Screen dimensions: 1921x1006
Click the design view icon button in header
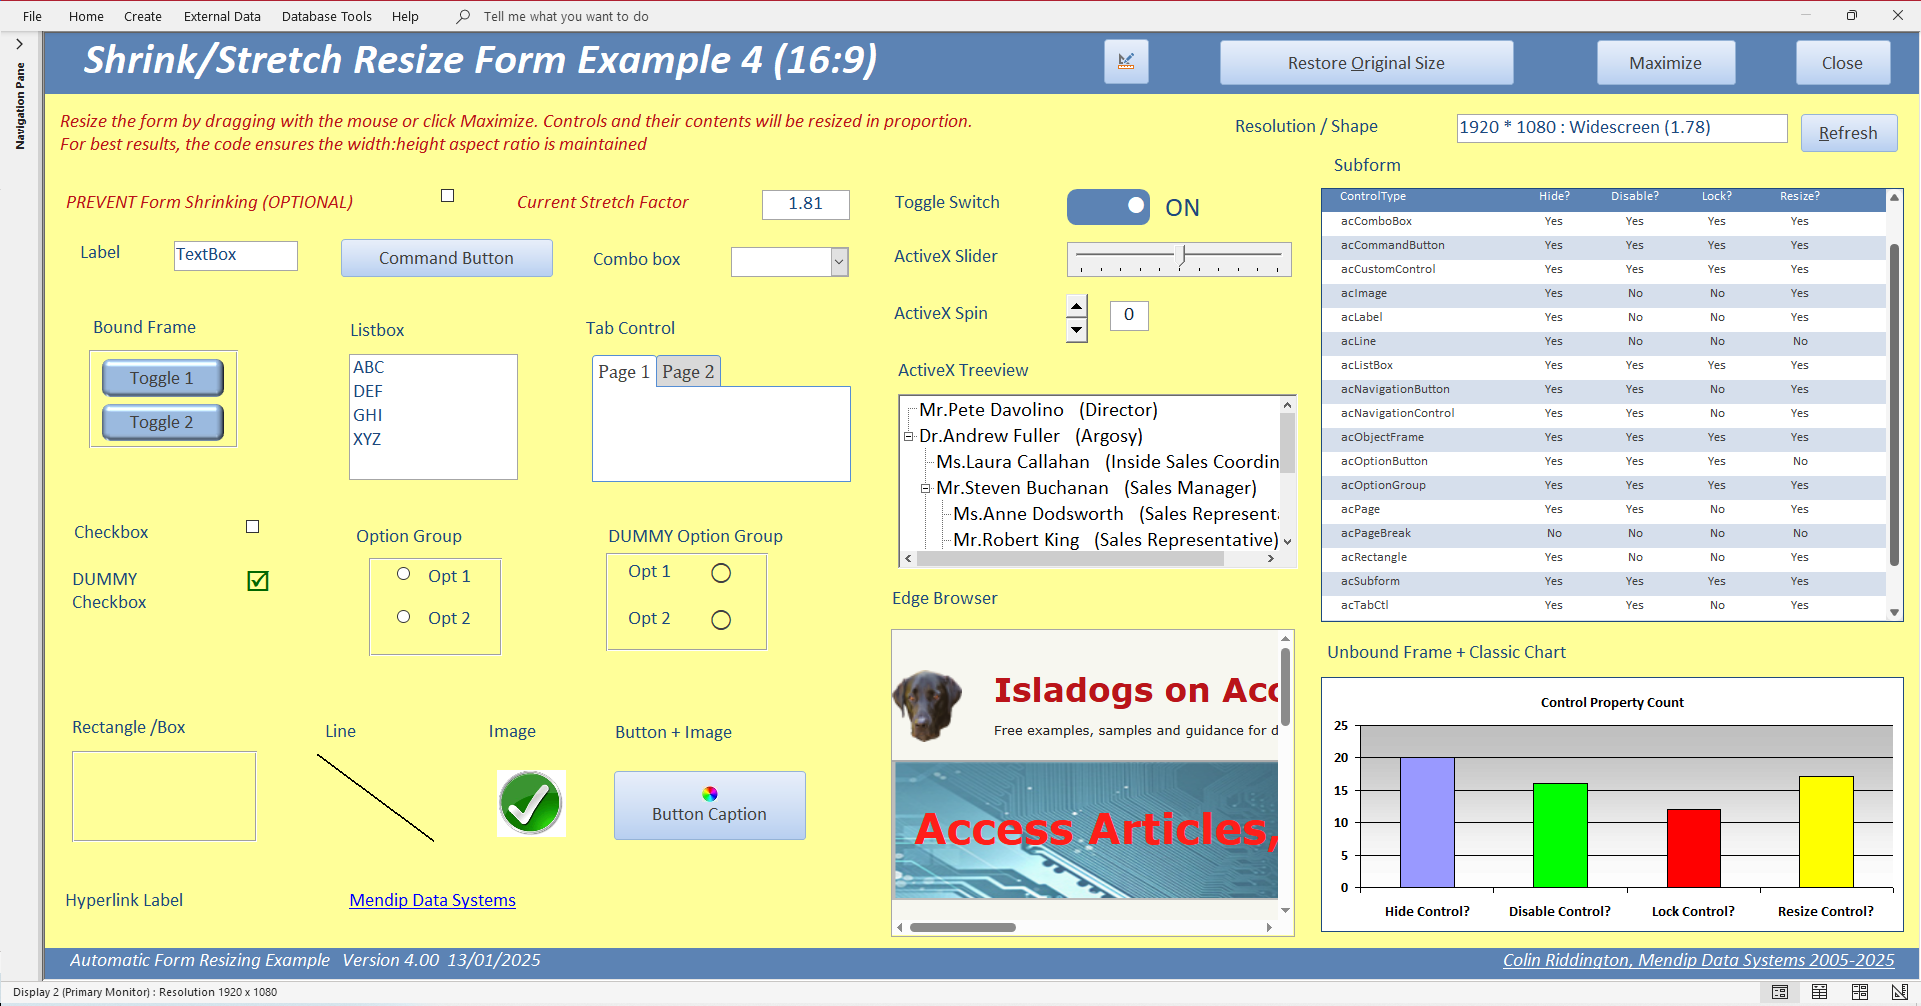pos(1126,62)
